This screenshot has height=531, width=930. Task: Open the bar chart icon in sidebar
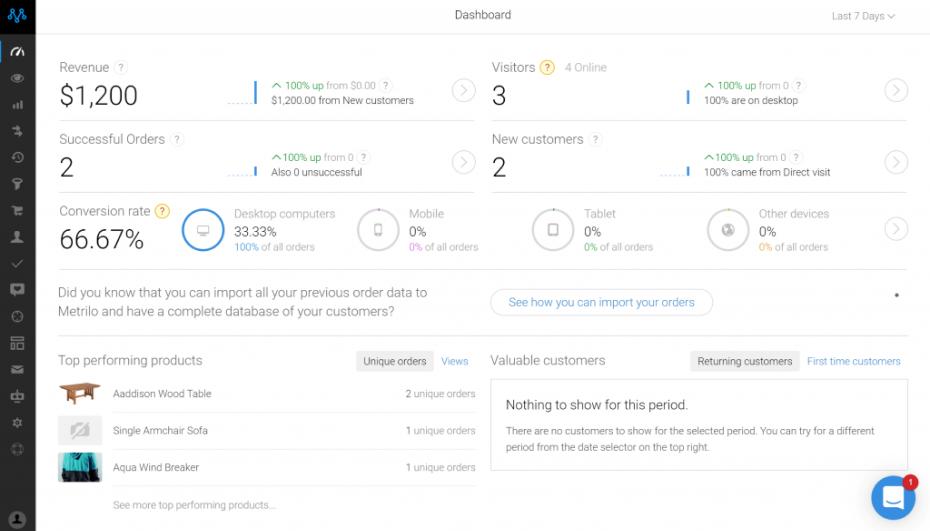coord(17,104)
